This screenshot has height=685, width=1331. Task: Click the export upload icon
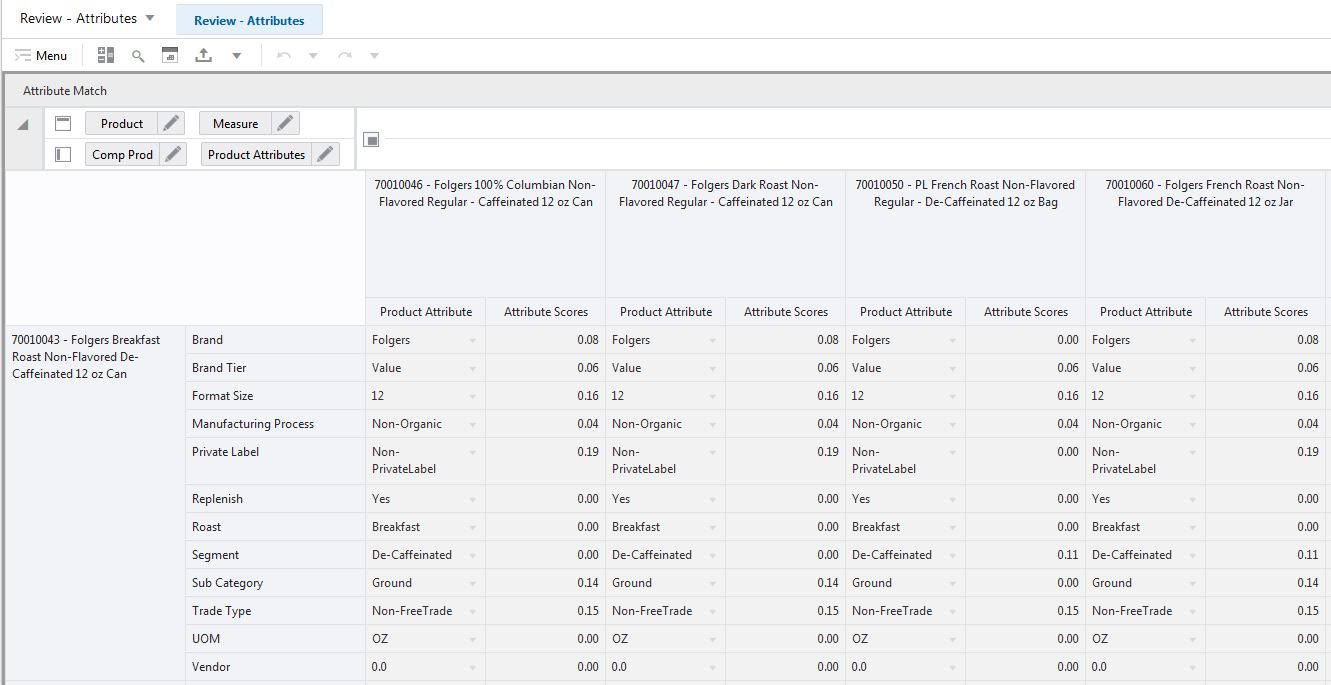tap(203, 56)
